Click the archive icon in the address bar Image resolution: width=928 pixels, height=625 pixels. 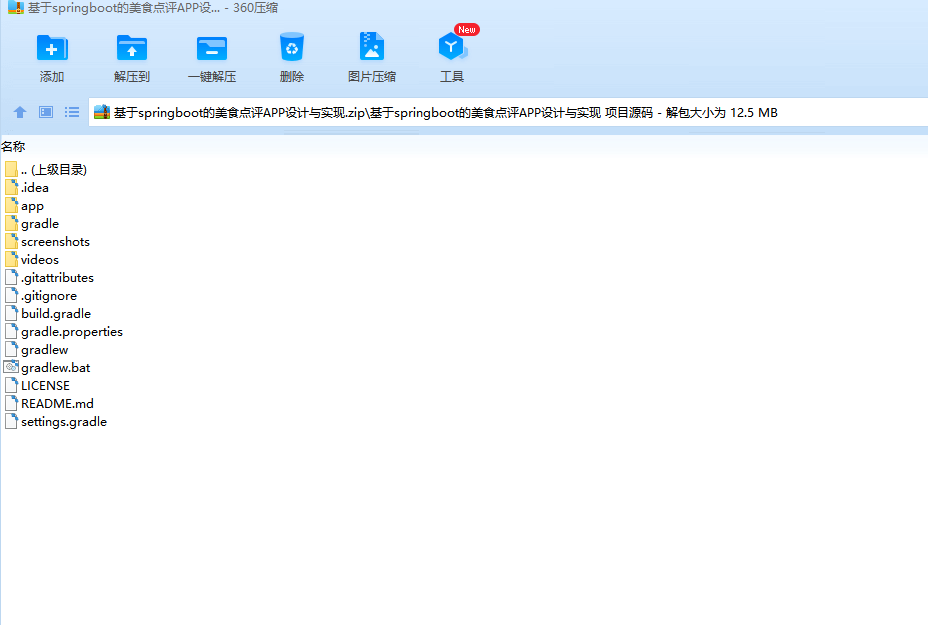coord(102,112)
